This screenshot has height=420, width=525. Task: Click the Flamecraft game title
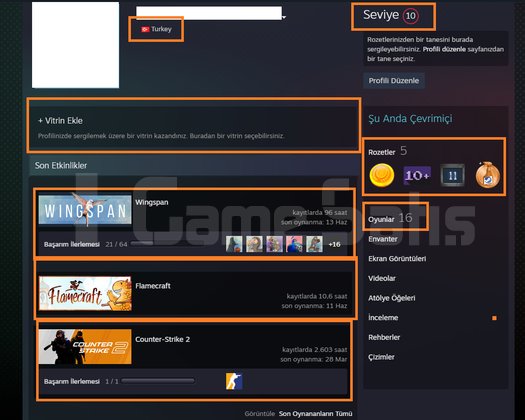[153, 286]
